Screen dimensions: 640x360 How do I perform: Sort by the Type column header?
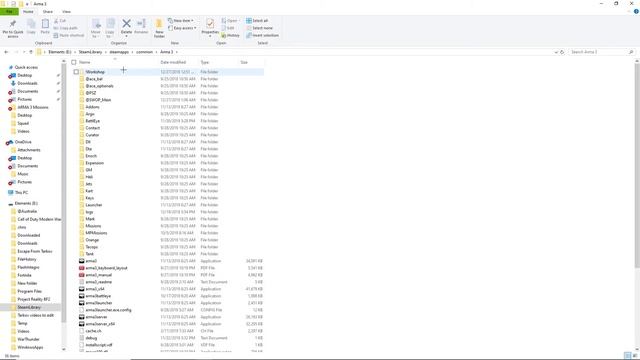[205, 62]
